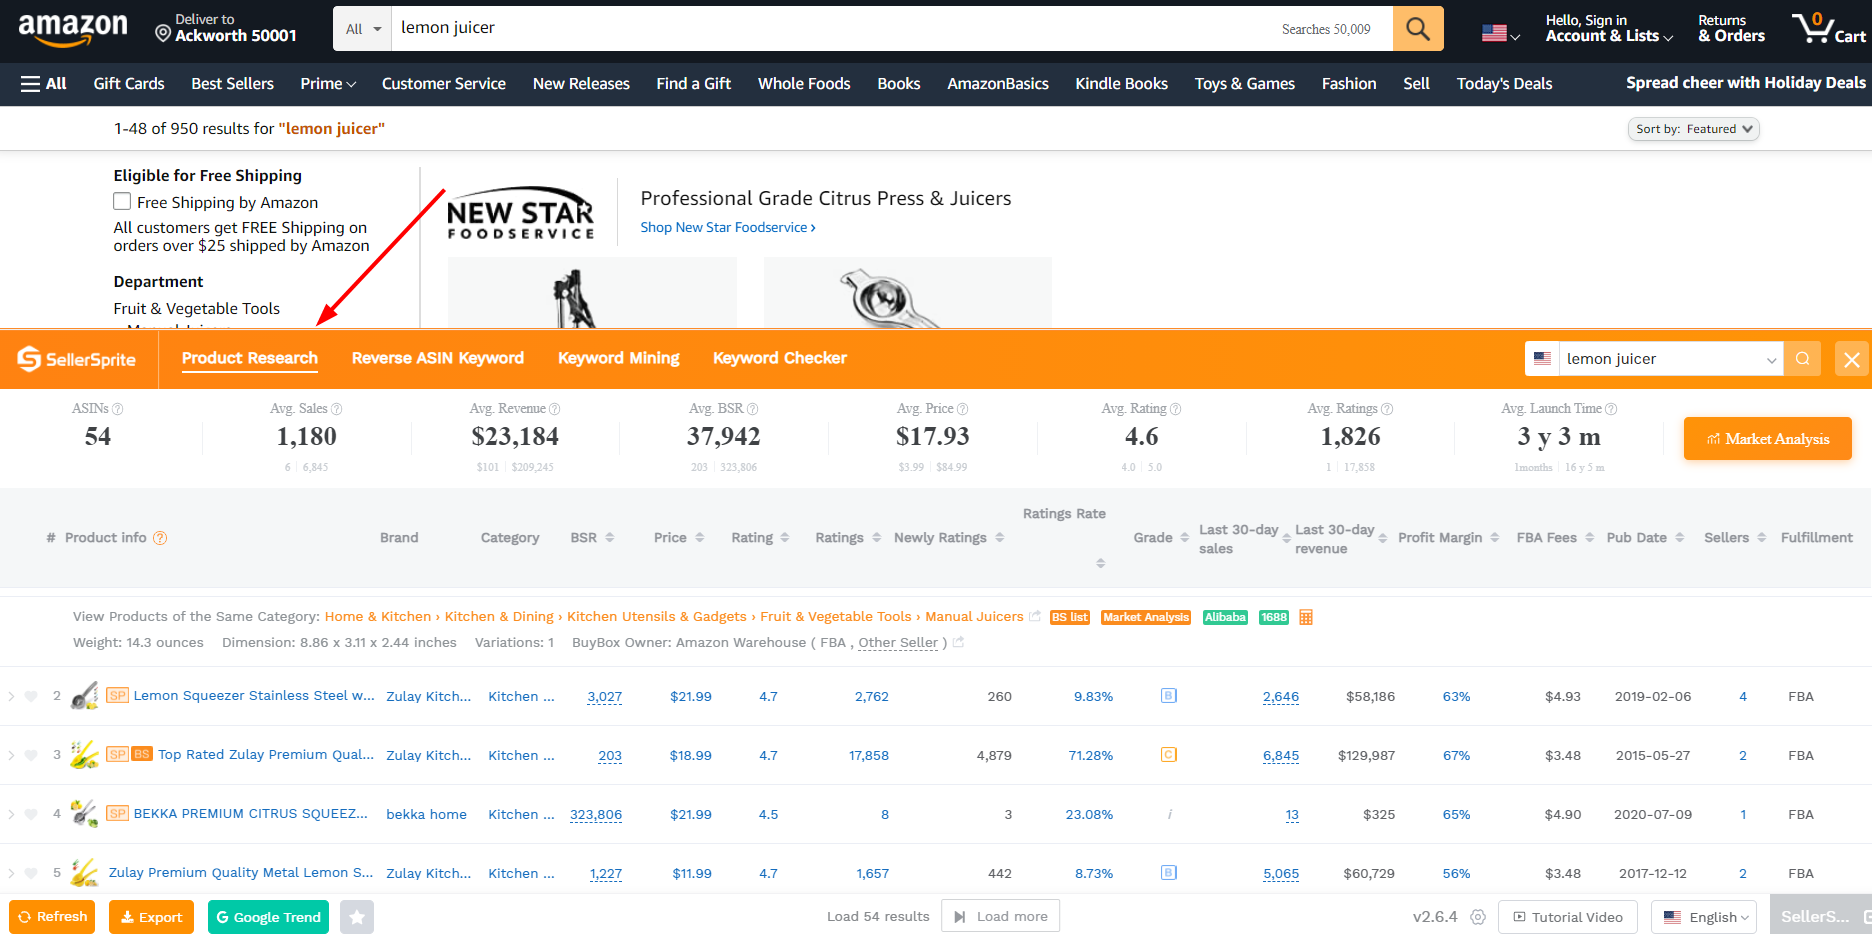Click the Avg. BSR help question icon
The width and height of the screenshot is (1872, 934).
[x=753, y=409]
